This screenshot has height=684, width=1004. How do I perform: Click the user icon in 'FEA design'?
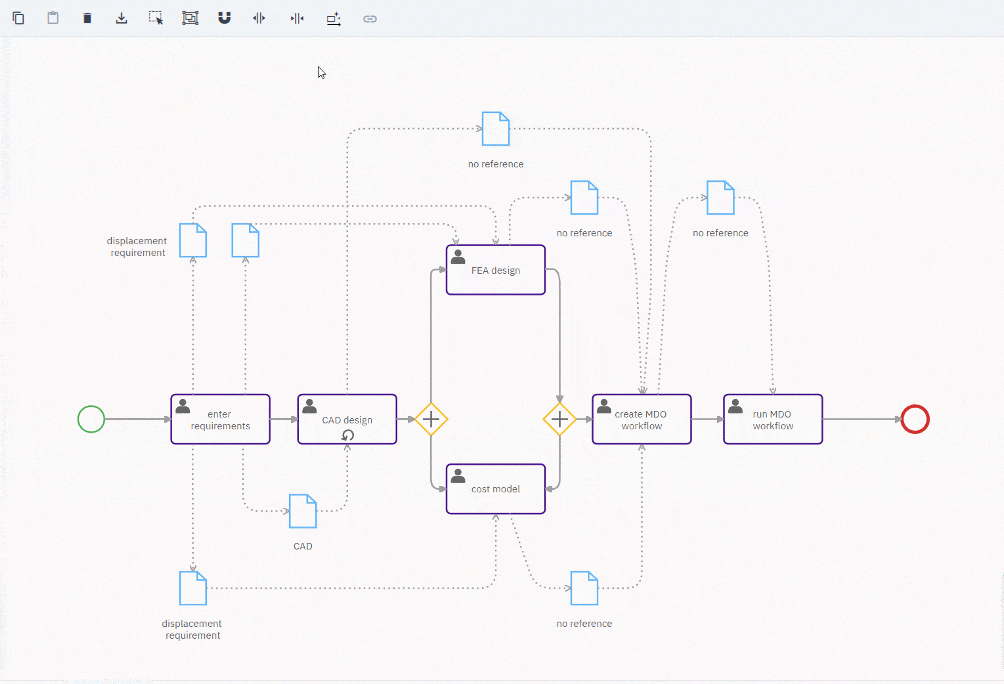(x=458, y=257)
